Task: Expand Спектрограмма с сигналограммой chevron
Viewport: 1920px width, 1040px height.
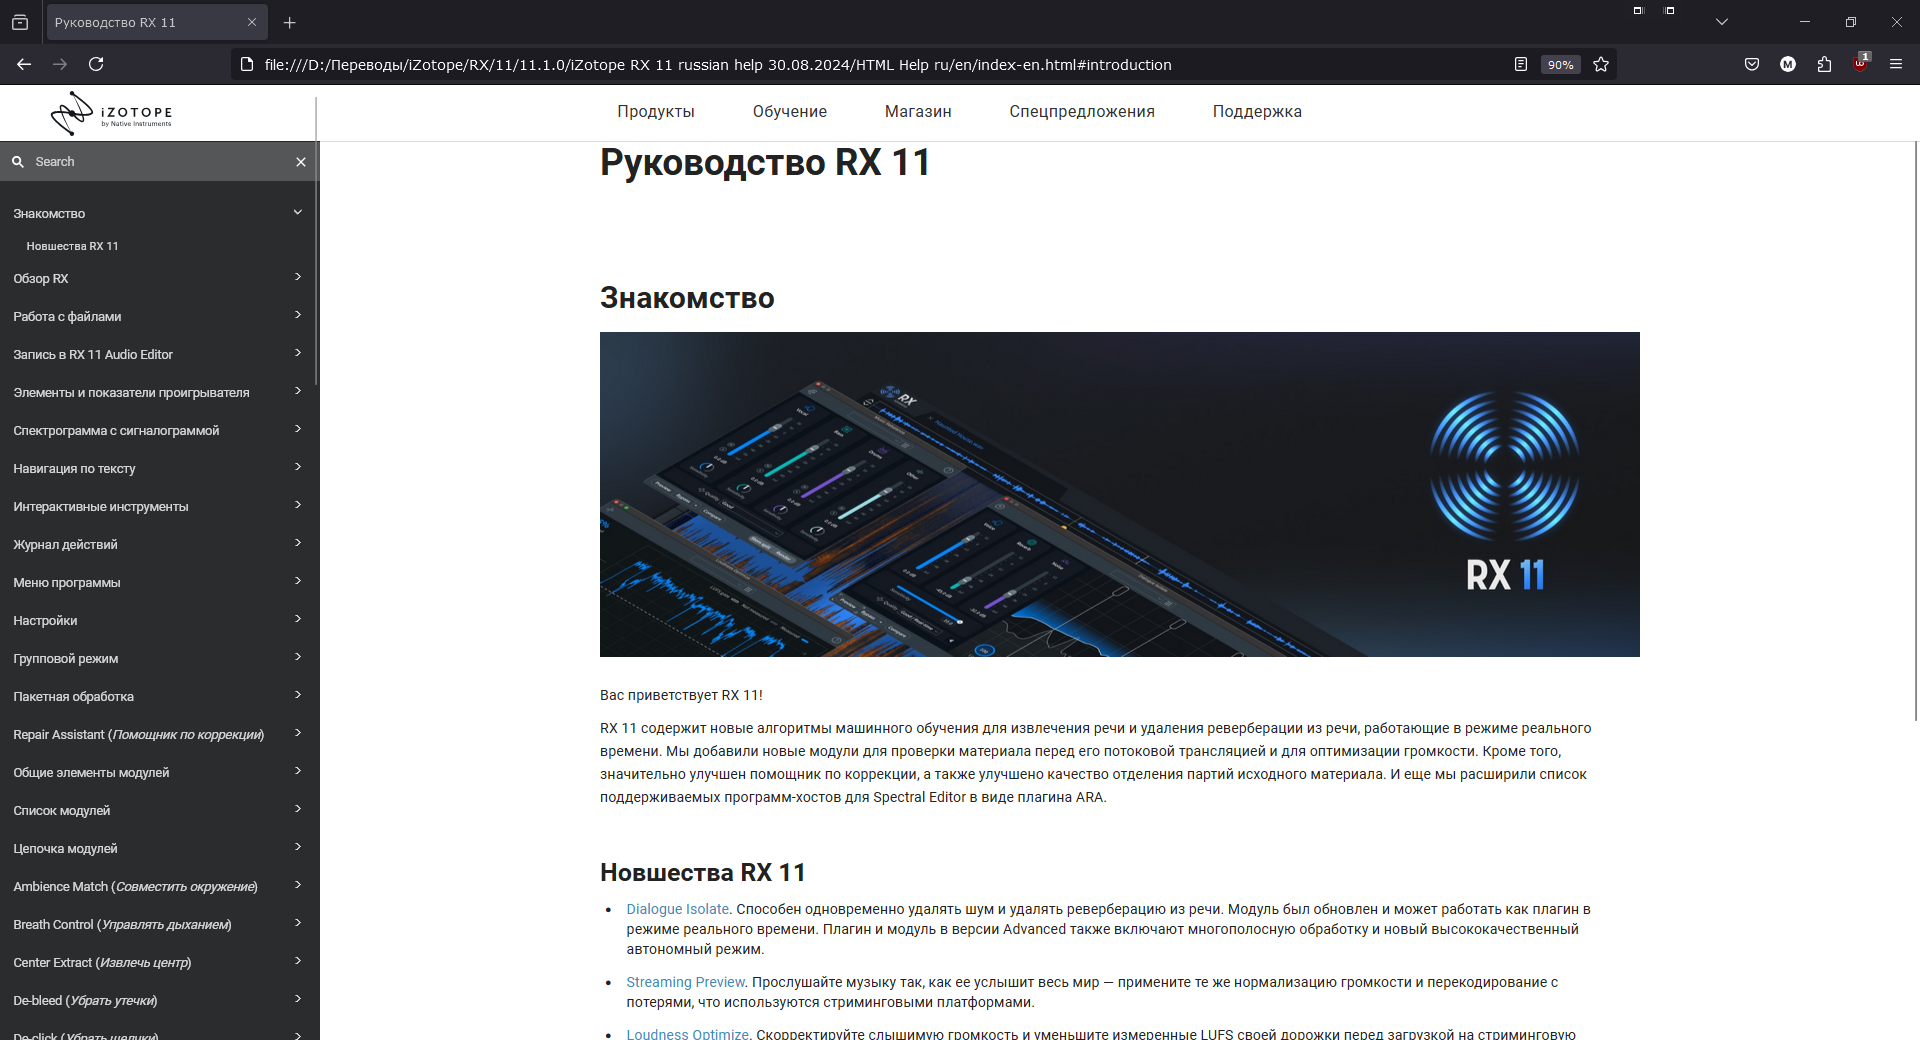Action: point(298,429)
